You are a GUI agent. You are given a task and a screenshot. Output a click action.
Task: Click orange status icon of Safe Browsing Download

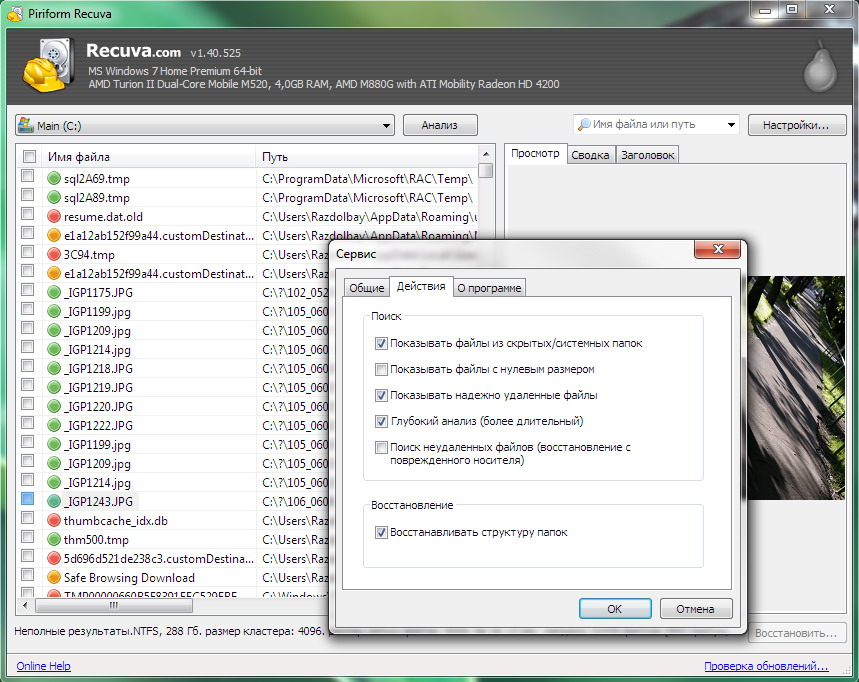click(x=54, y=577)
